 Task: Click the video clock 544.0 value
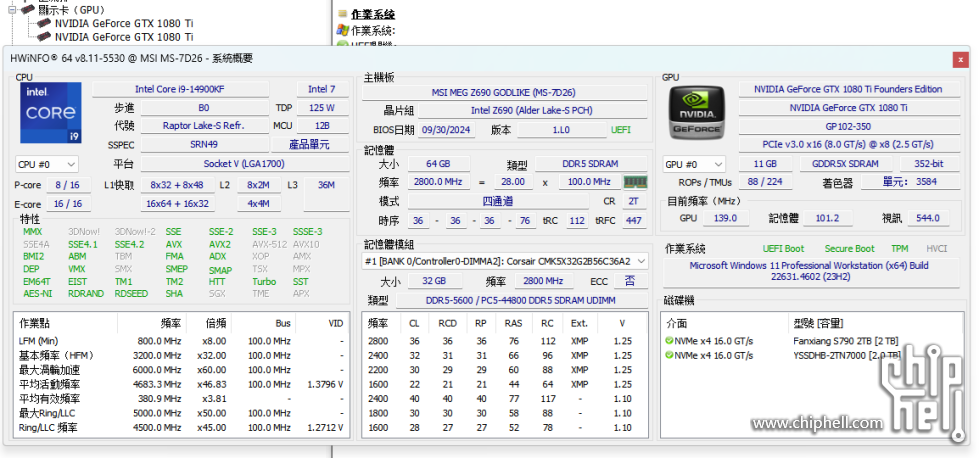(928, 218)
